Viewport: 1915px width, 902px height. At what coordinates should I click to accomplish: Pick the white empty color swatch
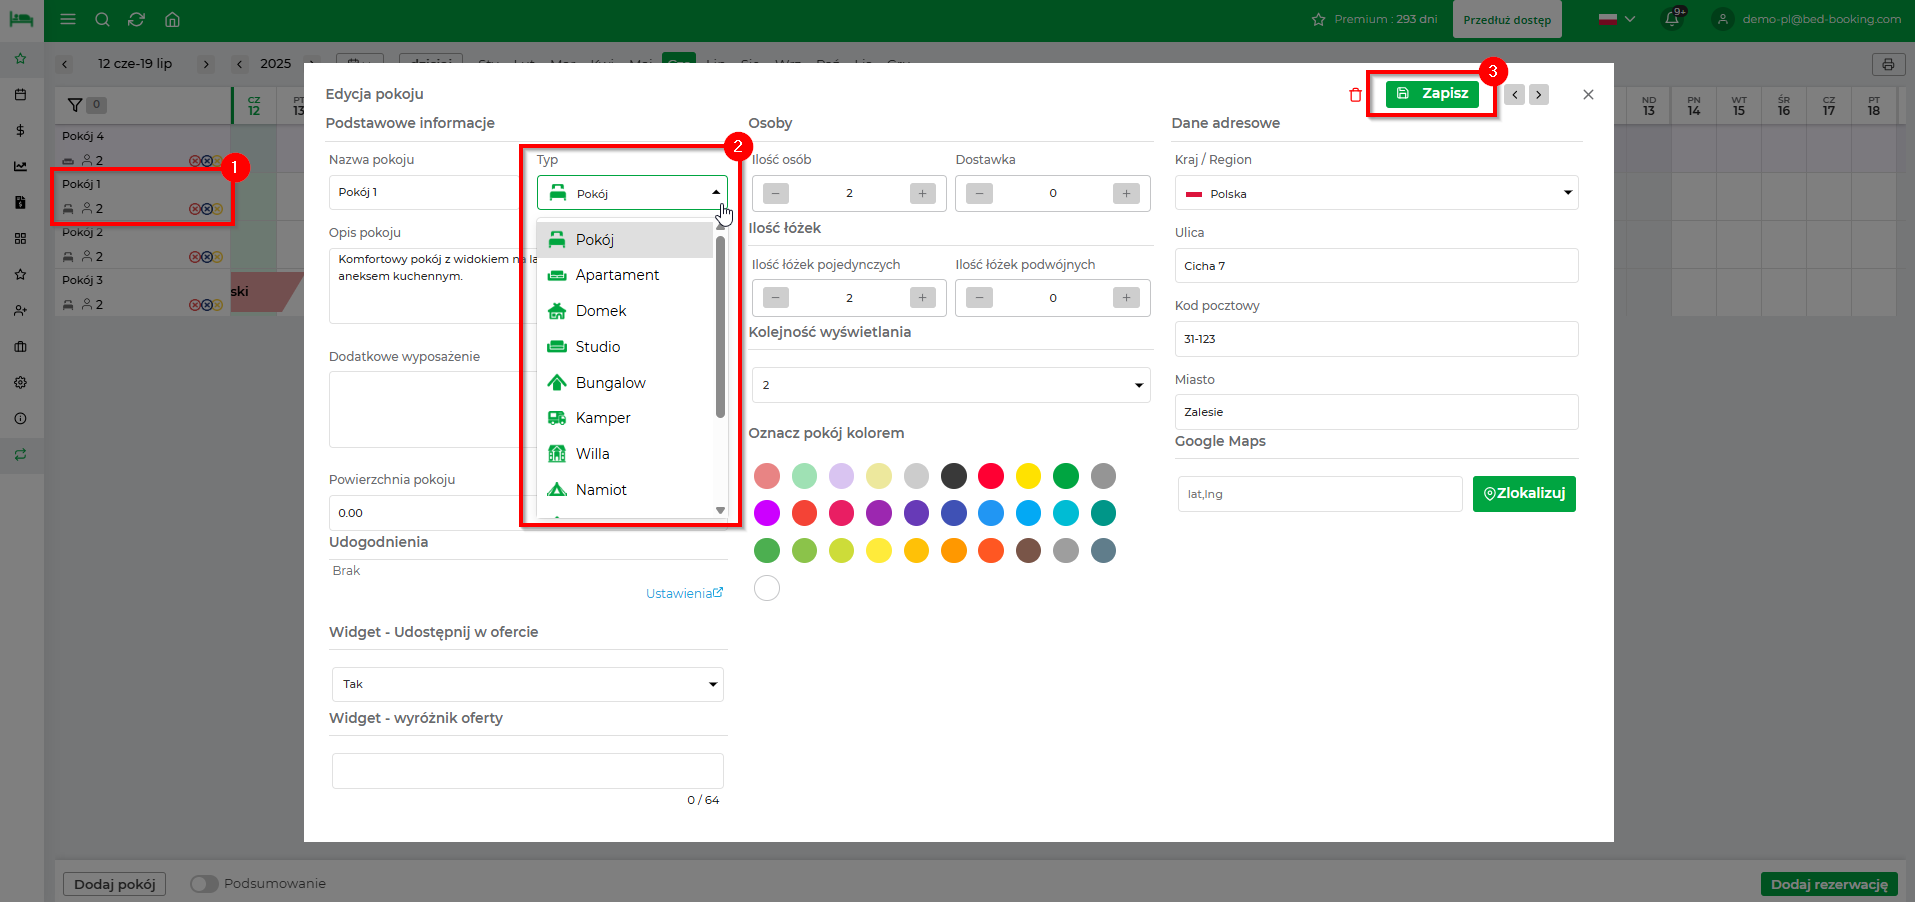[767, 588]
